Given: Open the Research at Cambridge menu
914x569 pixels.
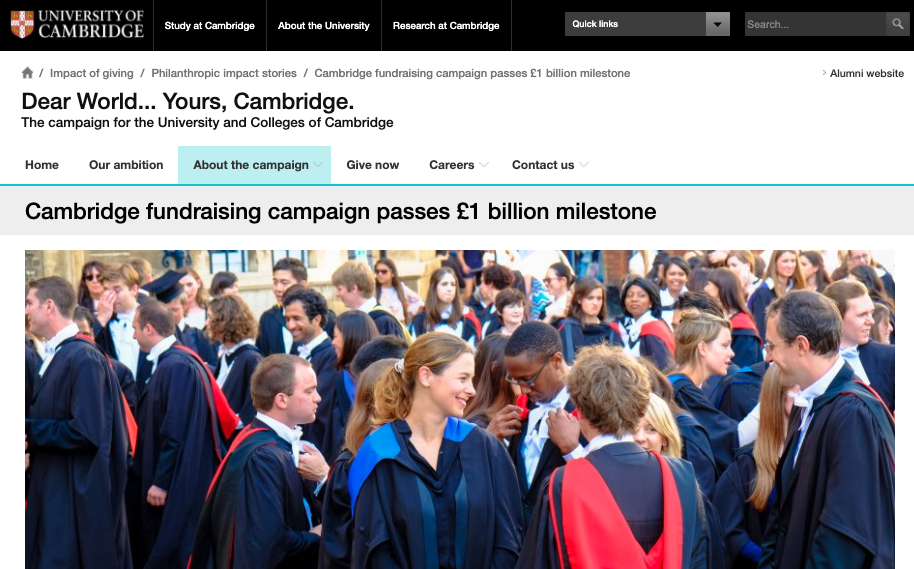Looking at the screenshot, I should (x=446, y=26).
